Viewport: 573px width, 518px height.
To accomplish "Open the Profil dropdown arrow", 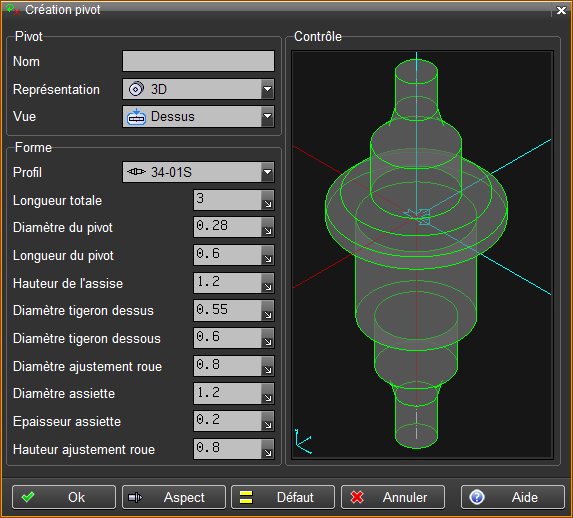I will tap(267, 172).
